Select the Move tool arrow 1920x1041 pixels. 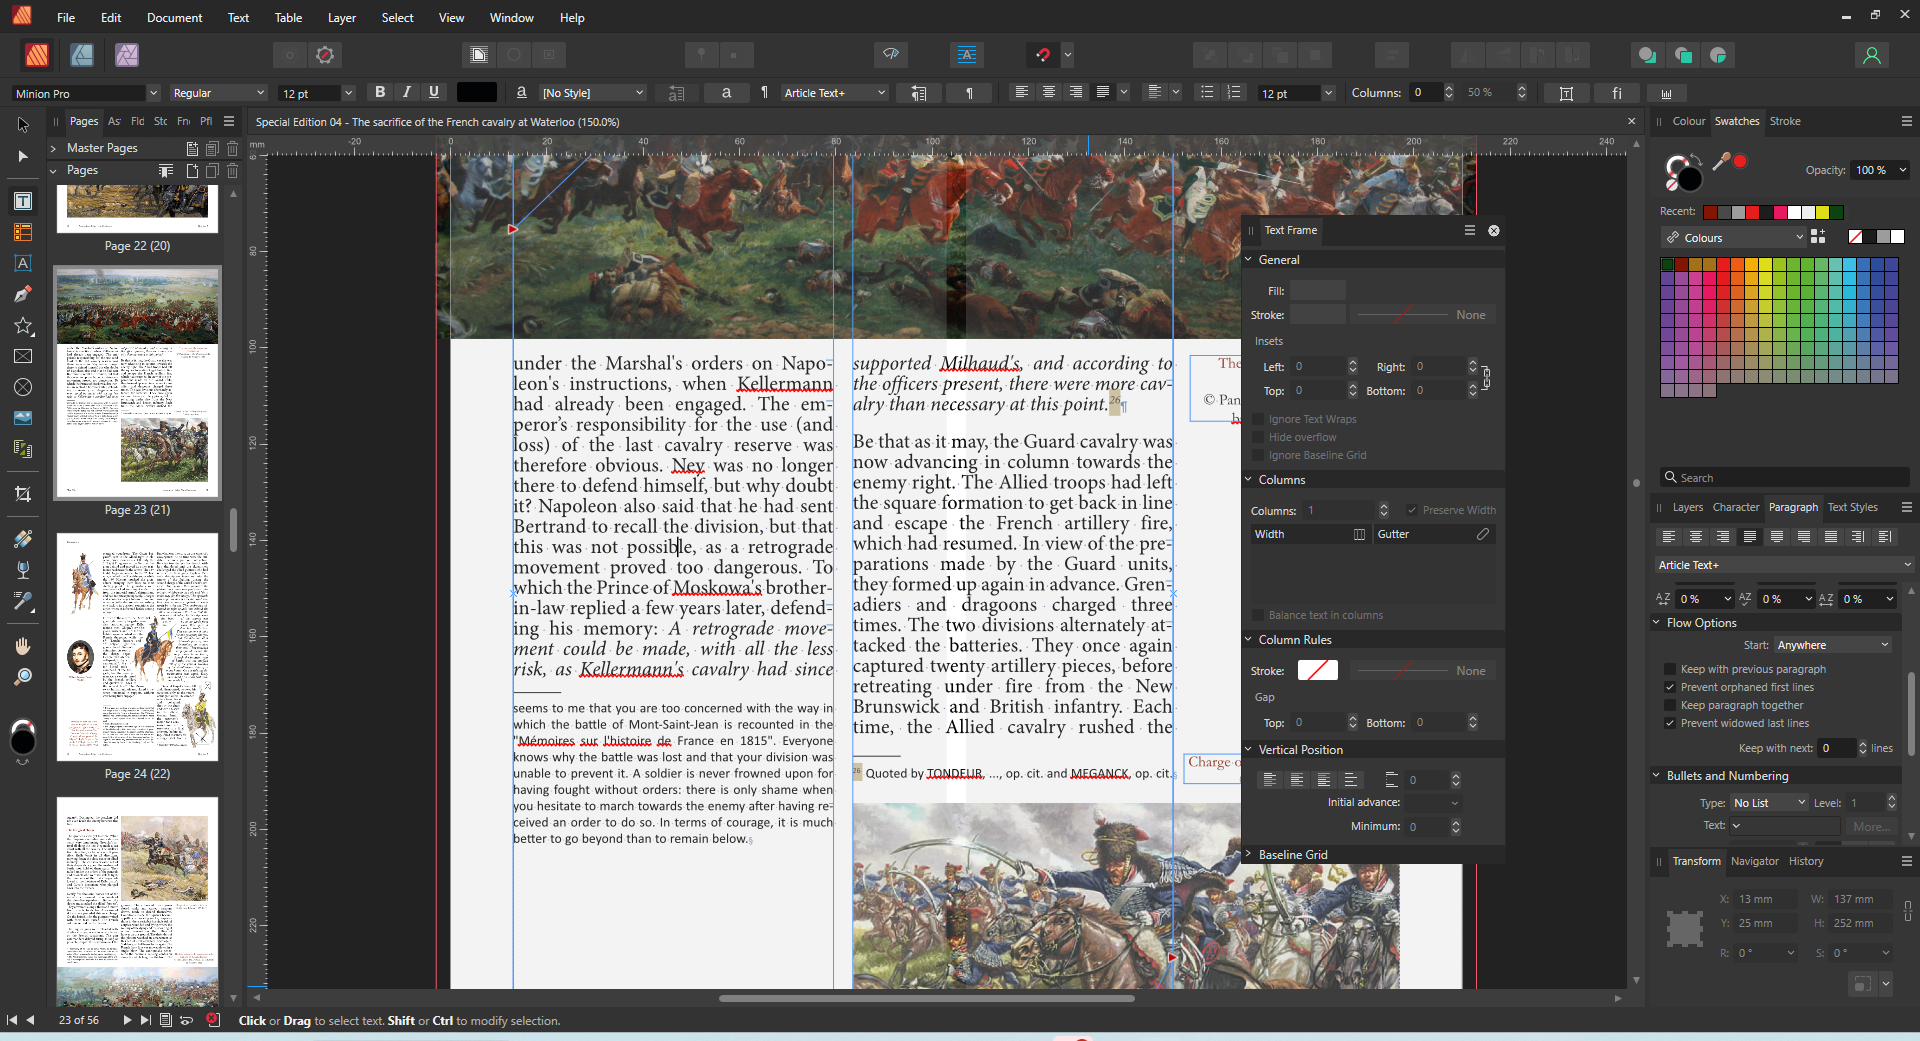click(x=23, y=125)
